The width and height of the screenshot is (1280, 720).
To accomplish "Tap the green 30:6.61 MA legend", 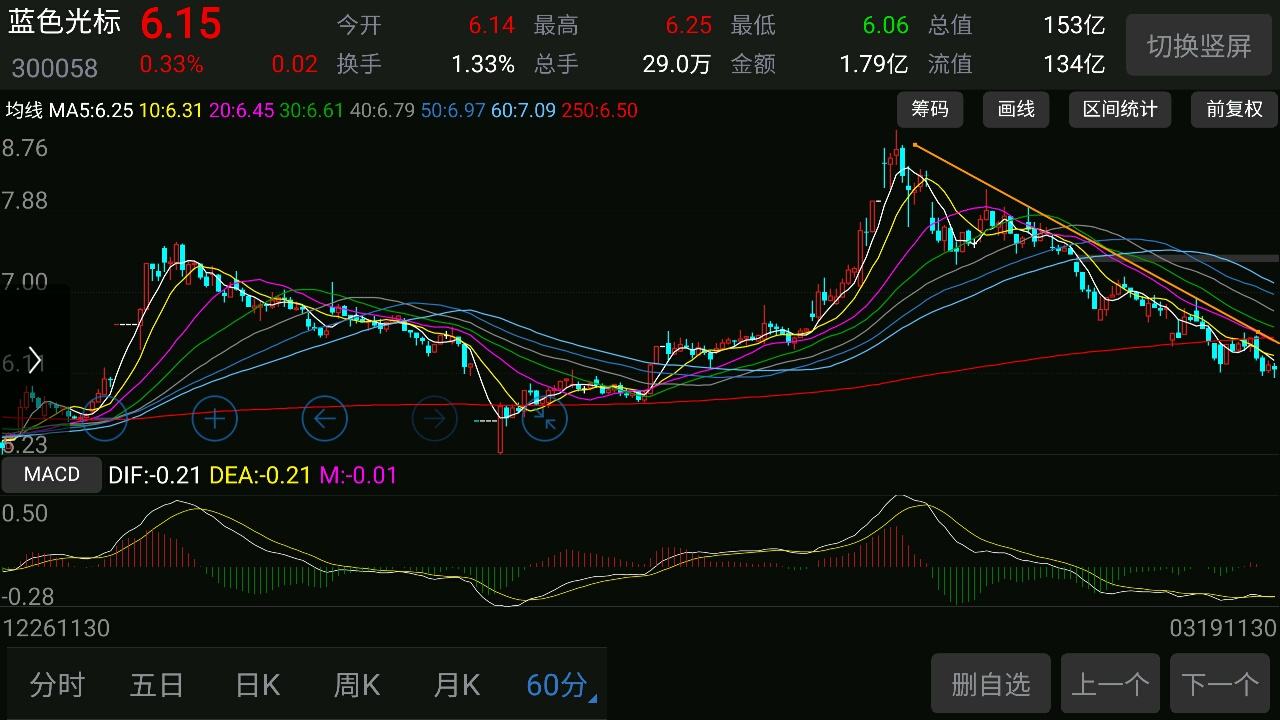I will [312, 110].
